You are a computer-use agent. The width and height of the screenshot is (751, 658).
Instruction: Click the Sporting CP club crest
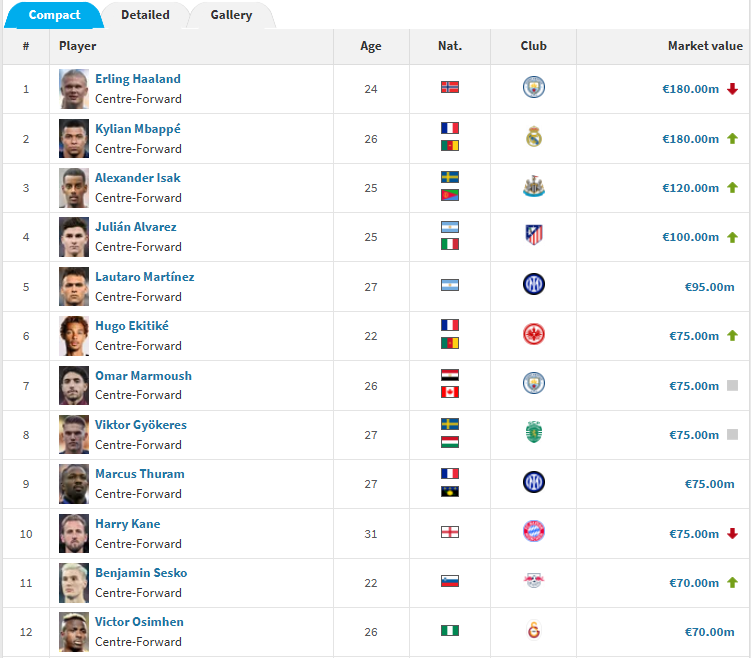pos(534,432)
